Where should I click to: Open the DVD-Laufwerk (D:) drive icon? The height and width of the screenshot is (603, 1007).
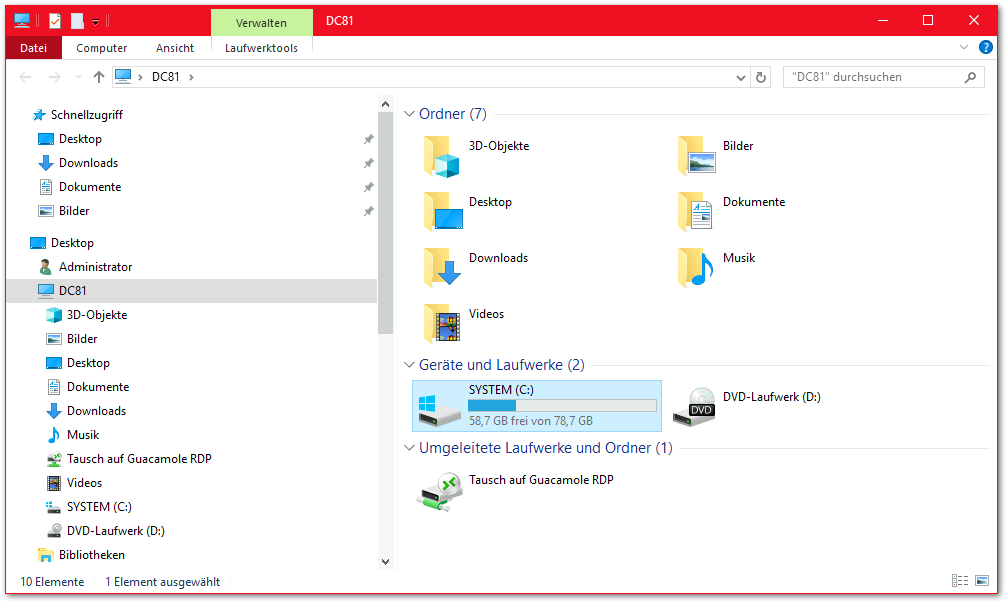pyautogui.click(x=694, y=405)
